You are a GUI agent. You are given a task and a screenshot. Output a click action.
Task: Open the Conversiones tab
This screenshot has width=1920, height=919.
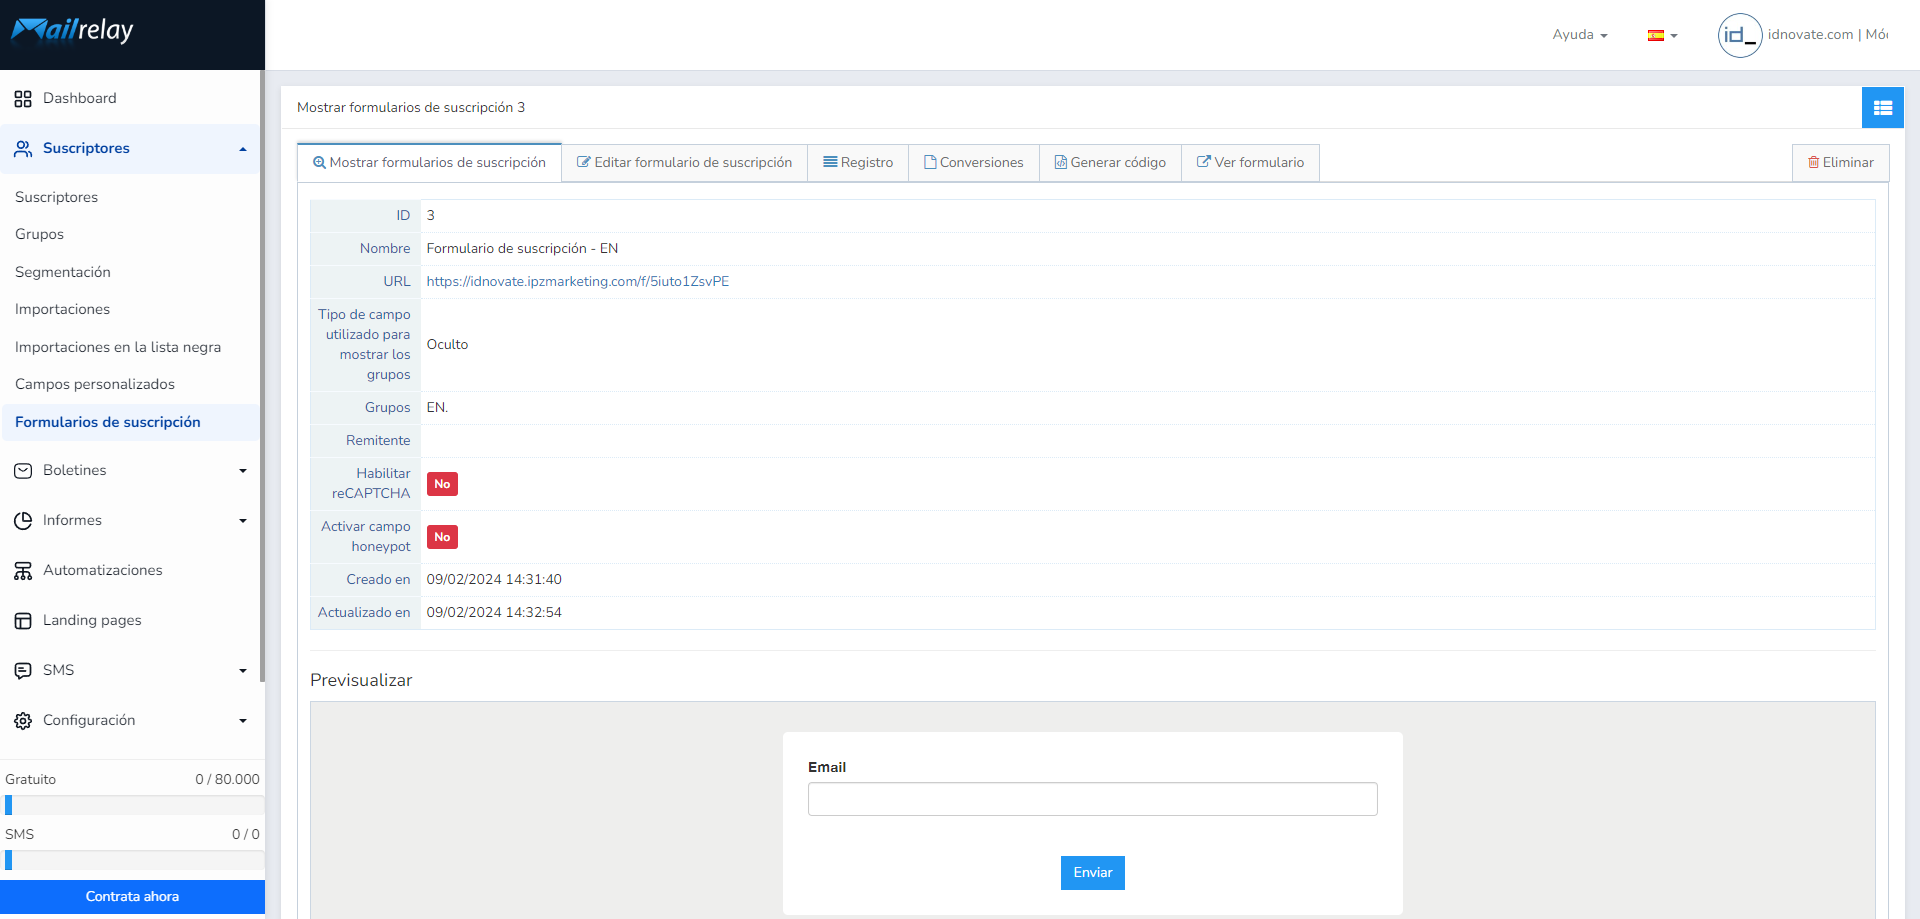(974, 163)
